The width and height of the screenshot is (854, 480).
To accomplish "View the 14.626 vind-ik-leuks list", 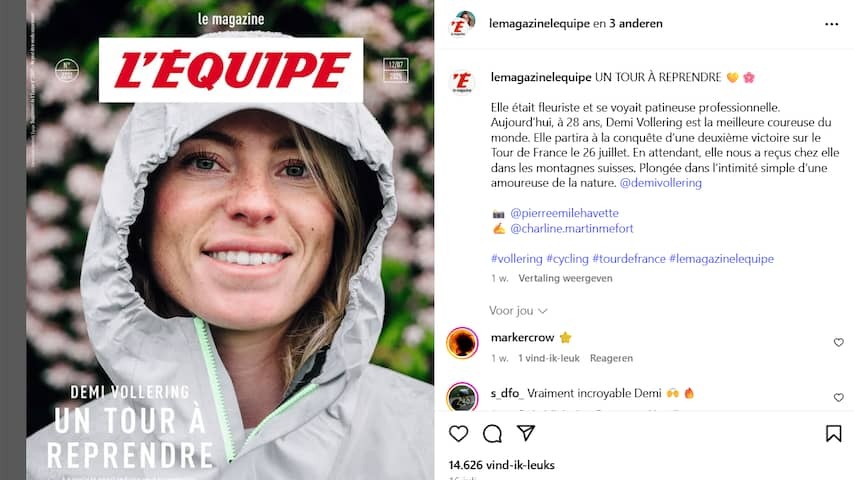I will point(502,465).
